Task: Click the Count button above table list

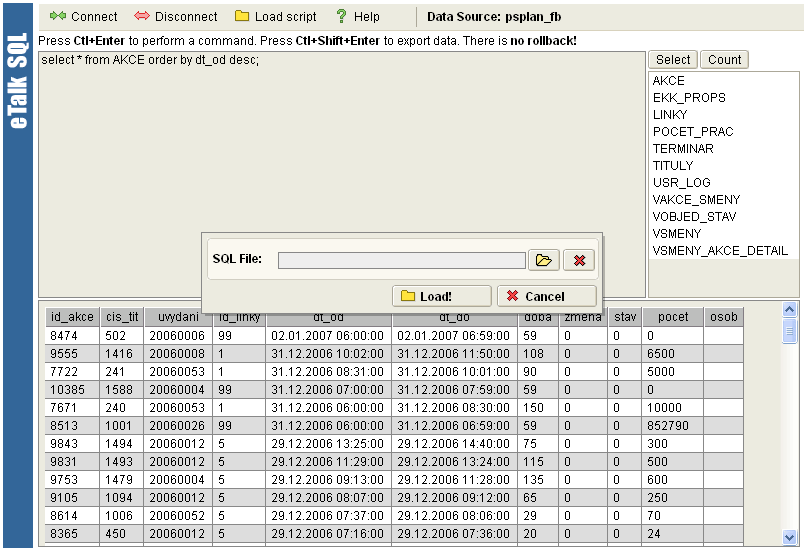Action: click(724, 60)
